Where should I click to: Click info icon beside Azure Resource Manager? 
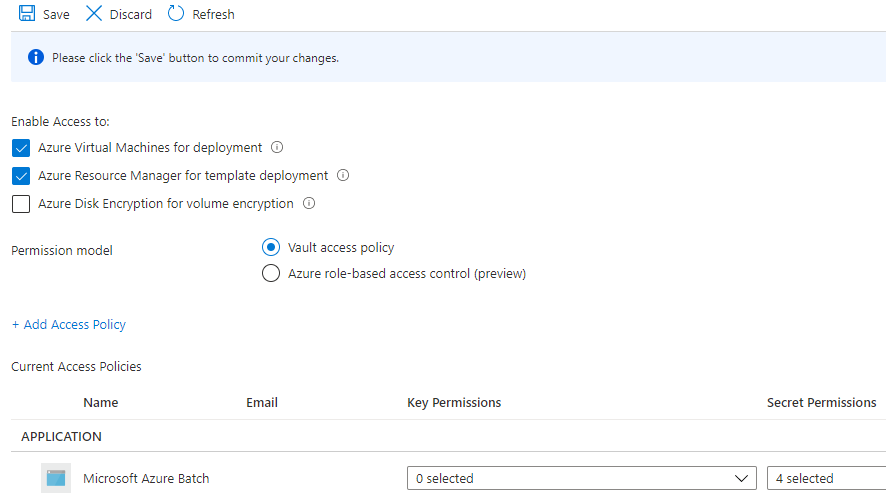pyautogui.click(x=343, y=175)
